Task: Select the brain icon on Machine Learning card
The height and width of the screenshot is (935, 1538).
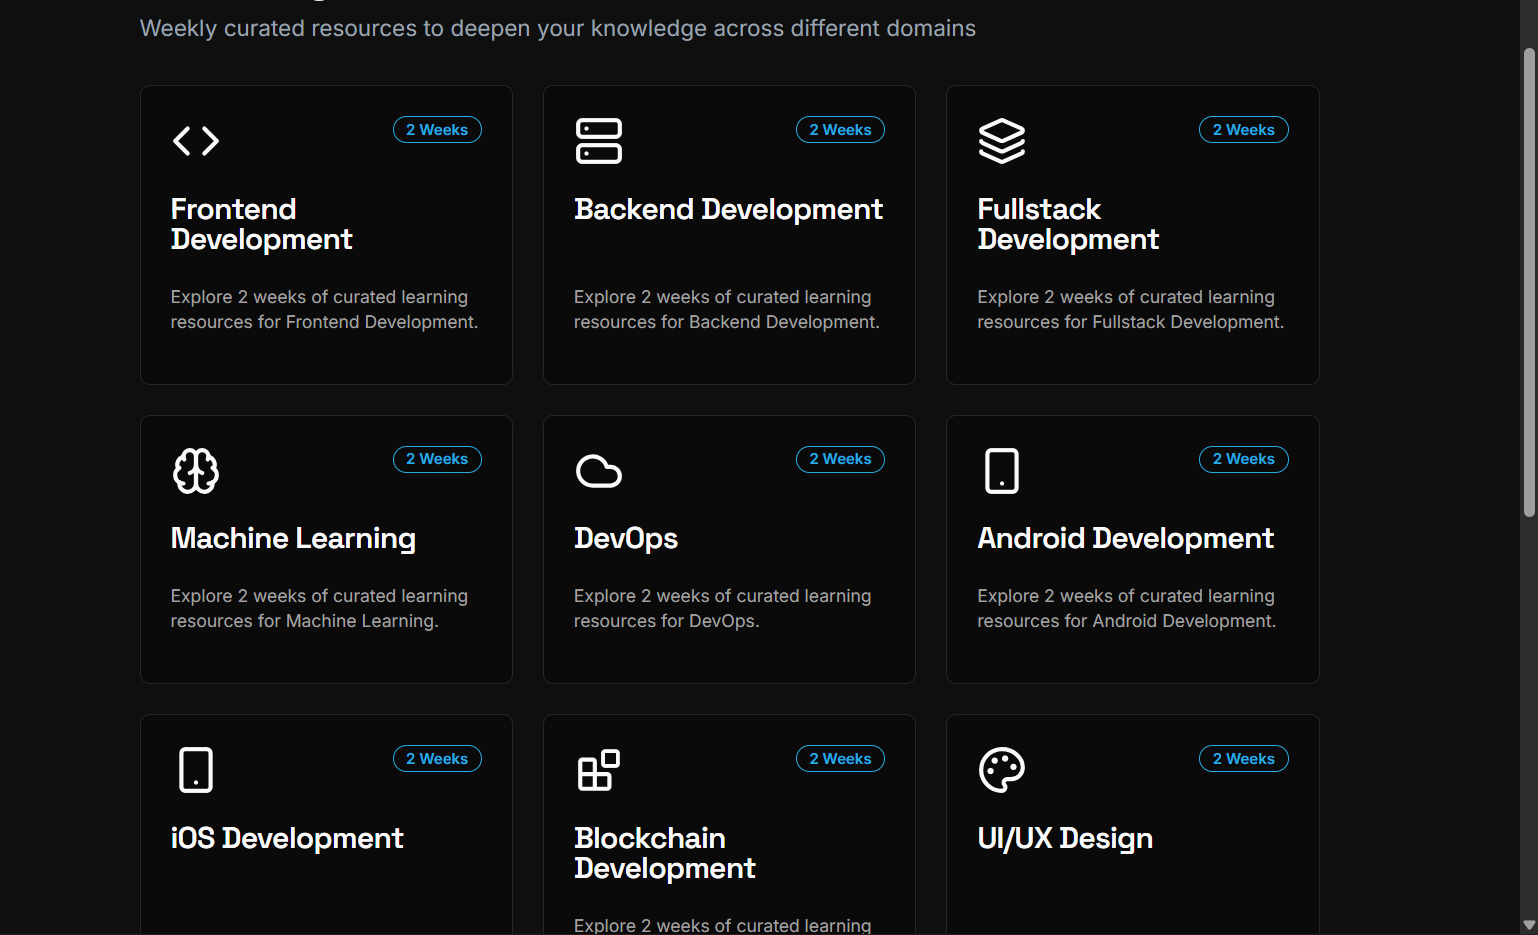Action: [x=196, y=470]
